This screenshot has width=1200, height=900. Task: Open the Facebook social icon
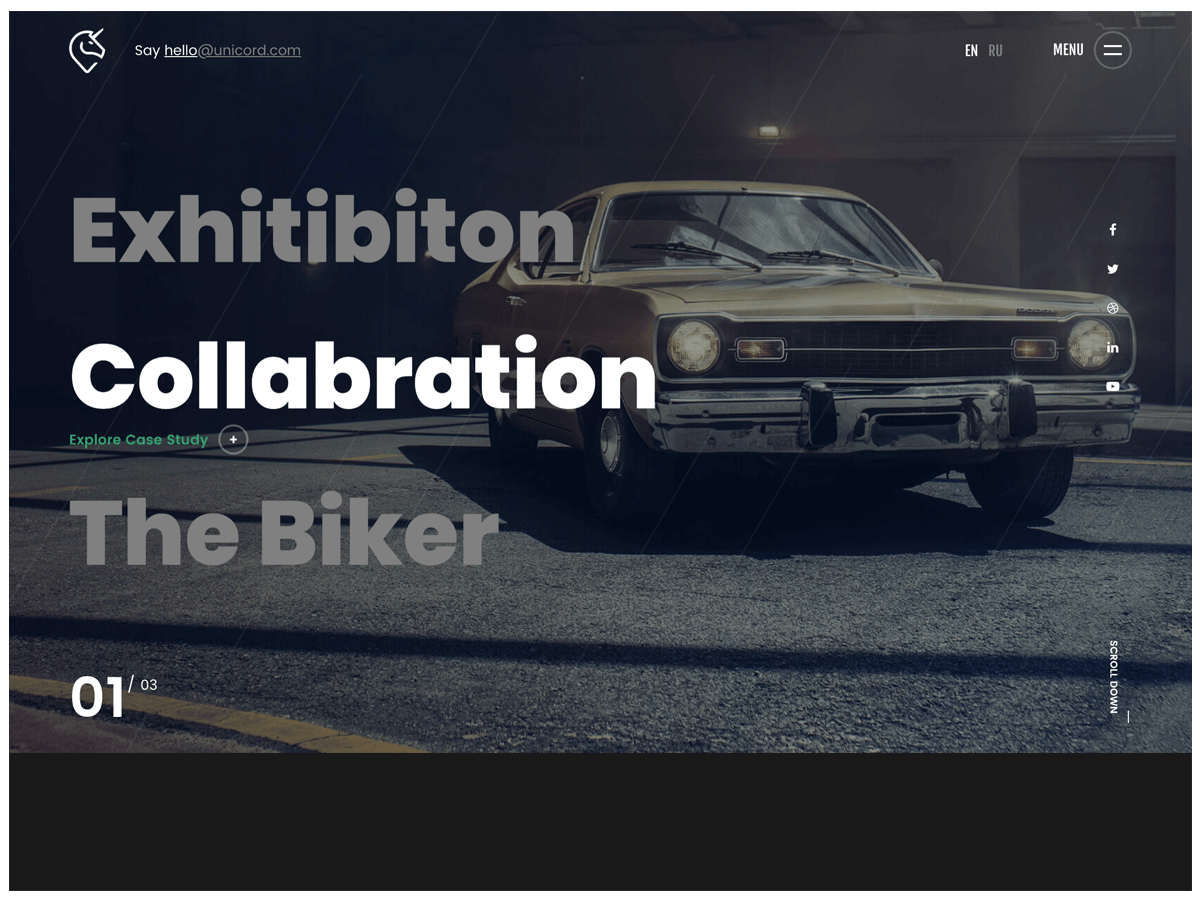click(x=1112, y=230)
